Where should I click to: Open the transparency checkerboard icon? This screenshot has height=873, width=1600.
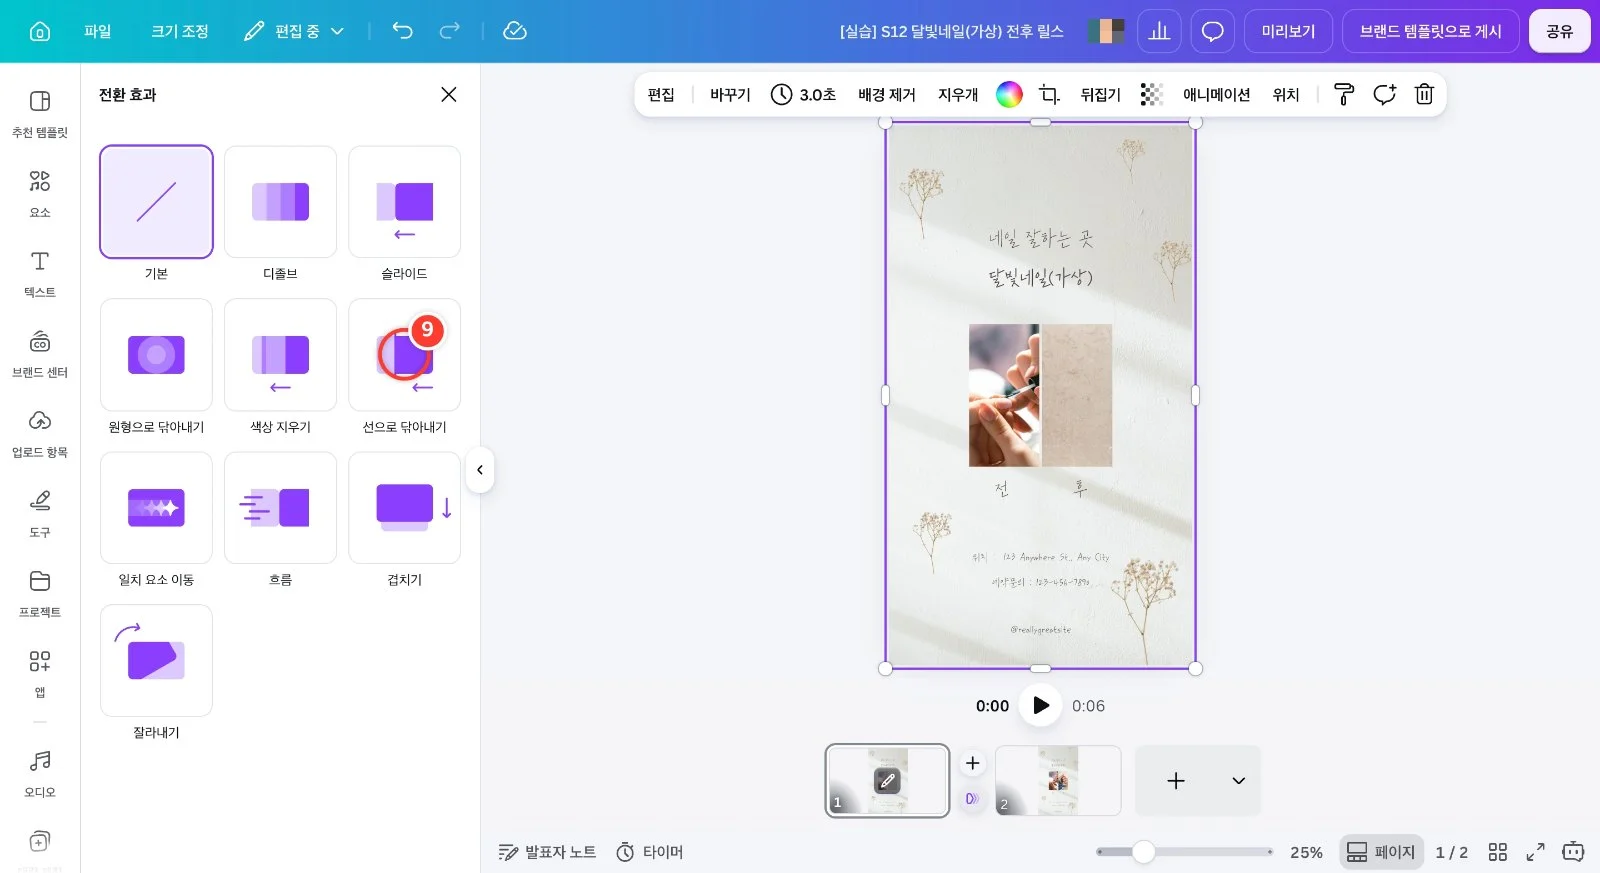pos(1152,94)
